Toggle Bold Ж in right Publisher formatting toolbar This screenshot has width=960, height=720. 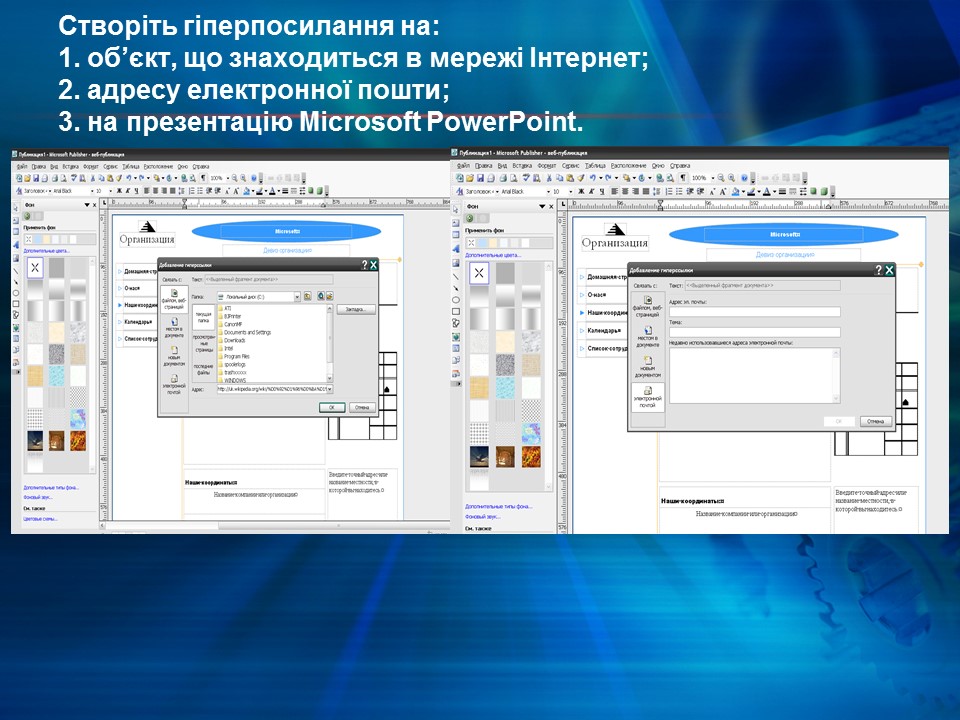coord(581,191)
